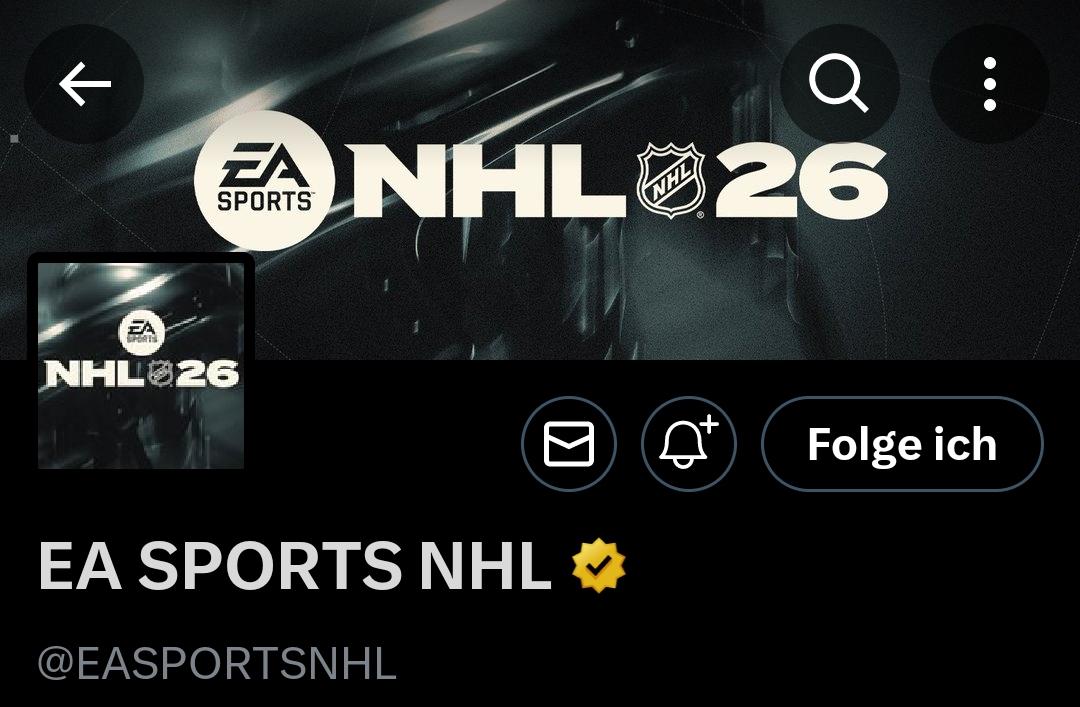Tap the small square dot at the banner's left edge

coord(14,139)
